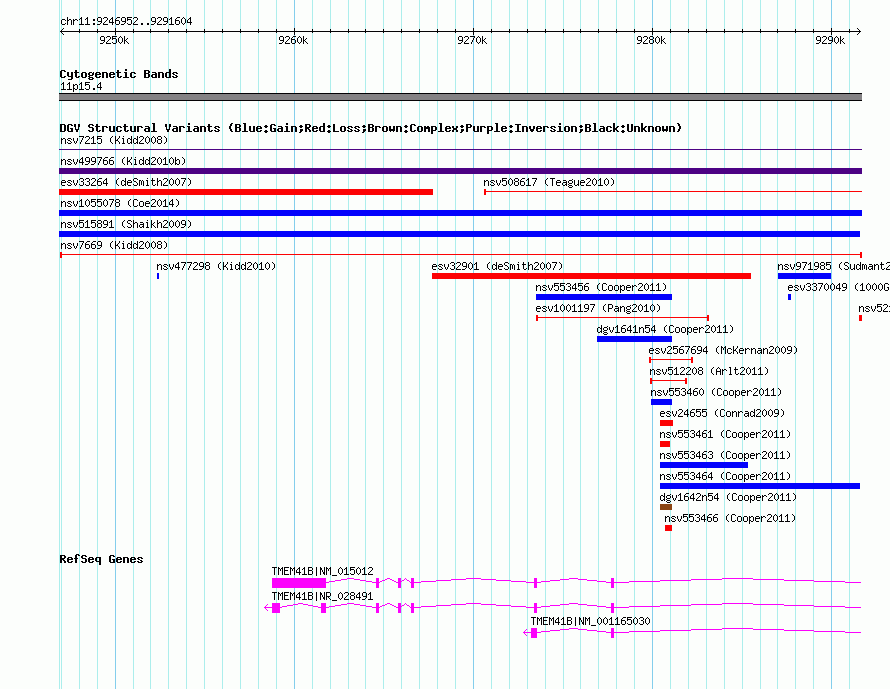Open variant esv2567694 (McKernan2009) label

[723, 350]
